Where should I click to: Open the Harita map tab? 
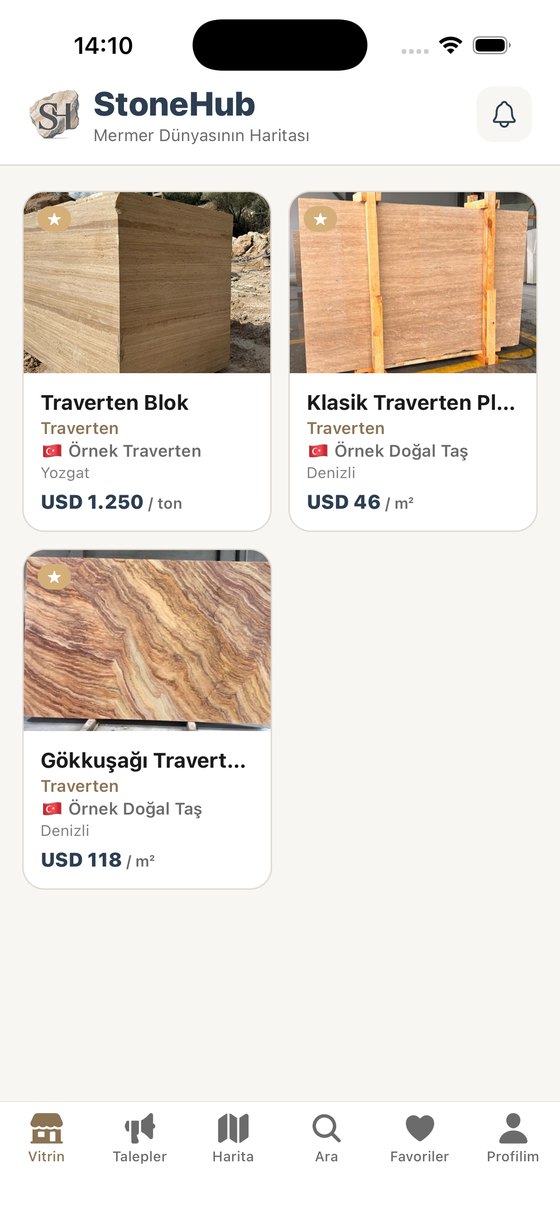[x=233, y=1138]
